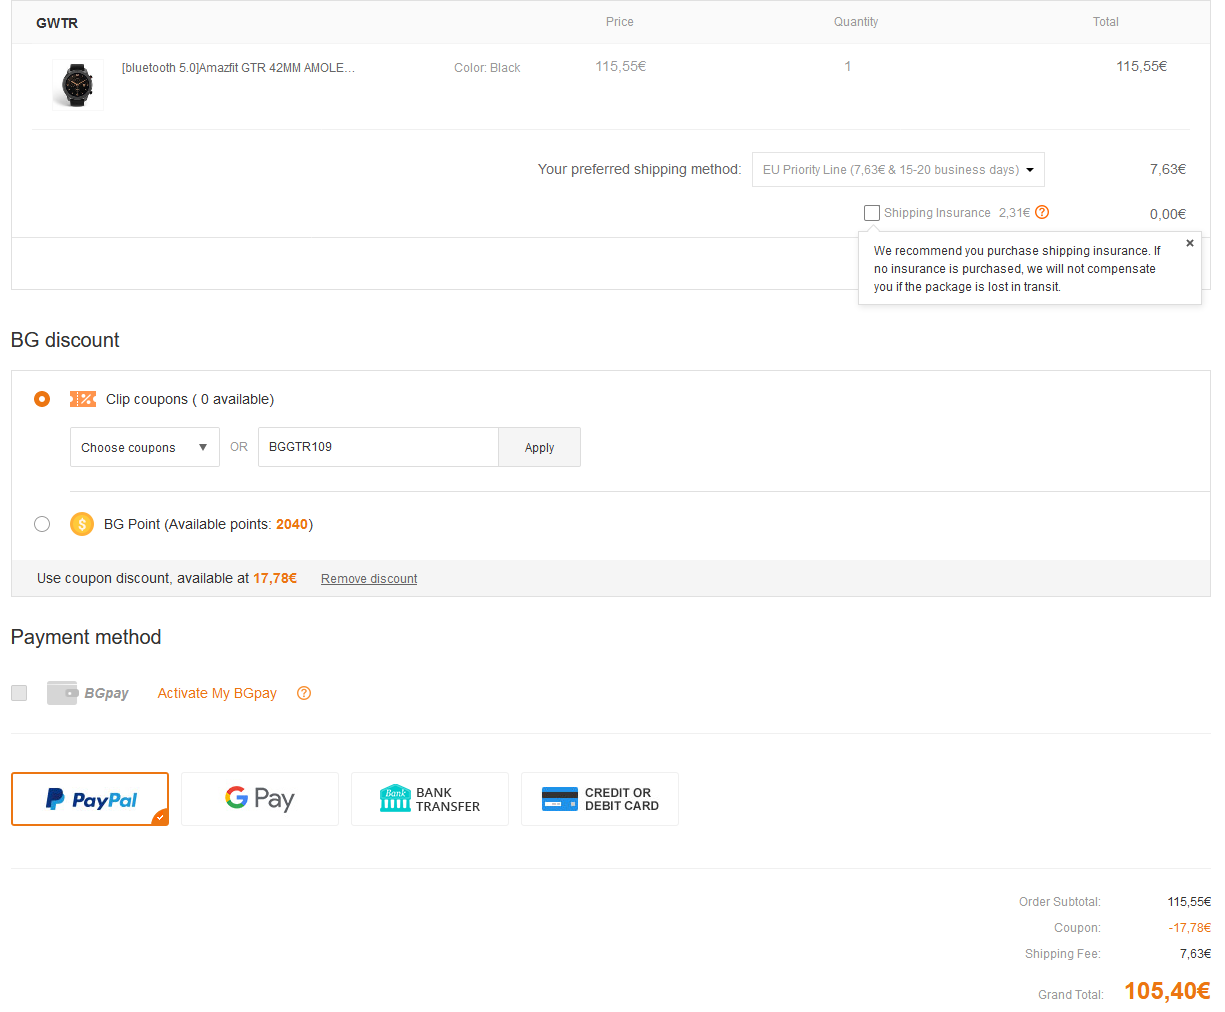Close the shipping insurance tooltip
This screenshot has height=1012, width=1225.
[x=1190, y=243]
